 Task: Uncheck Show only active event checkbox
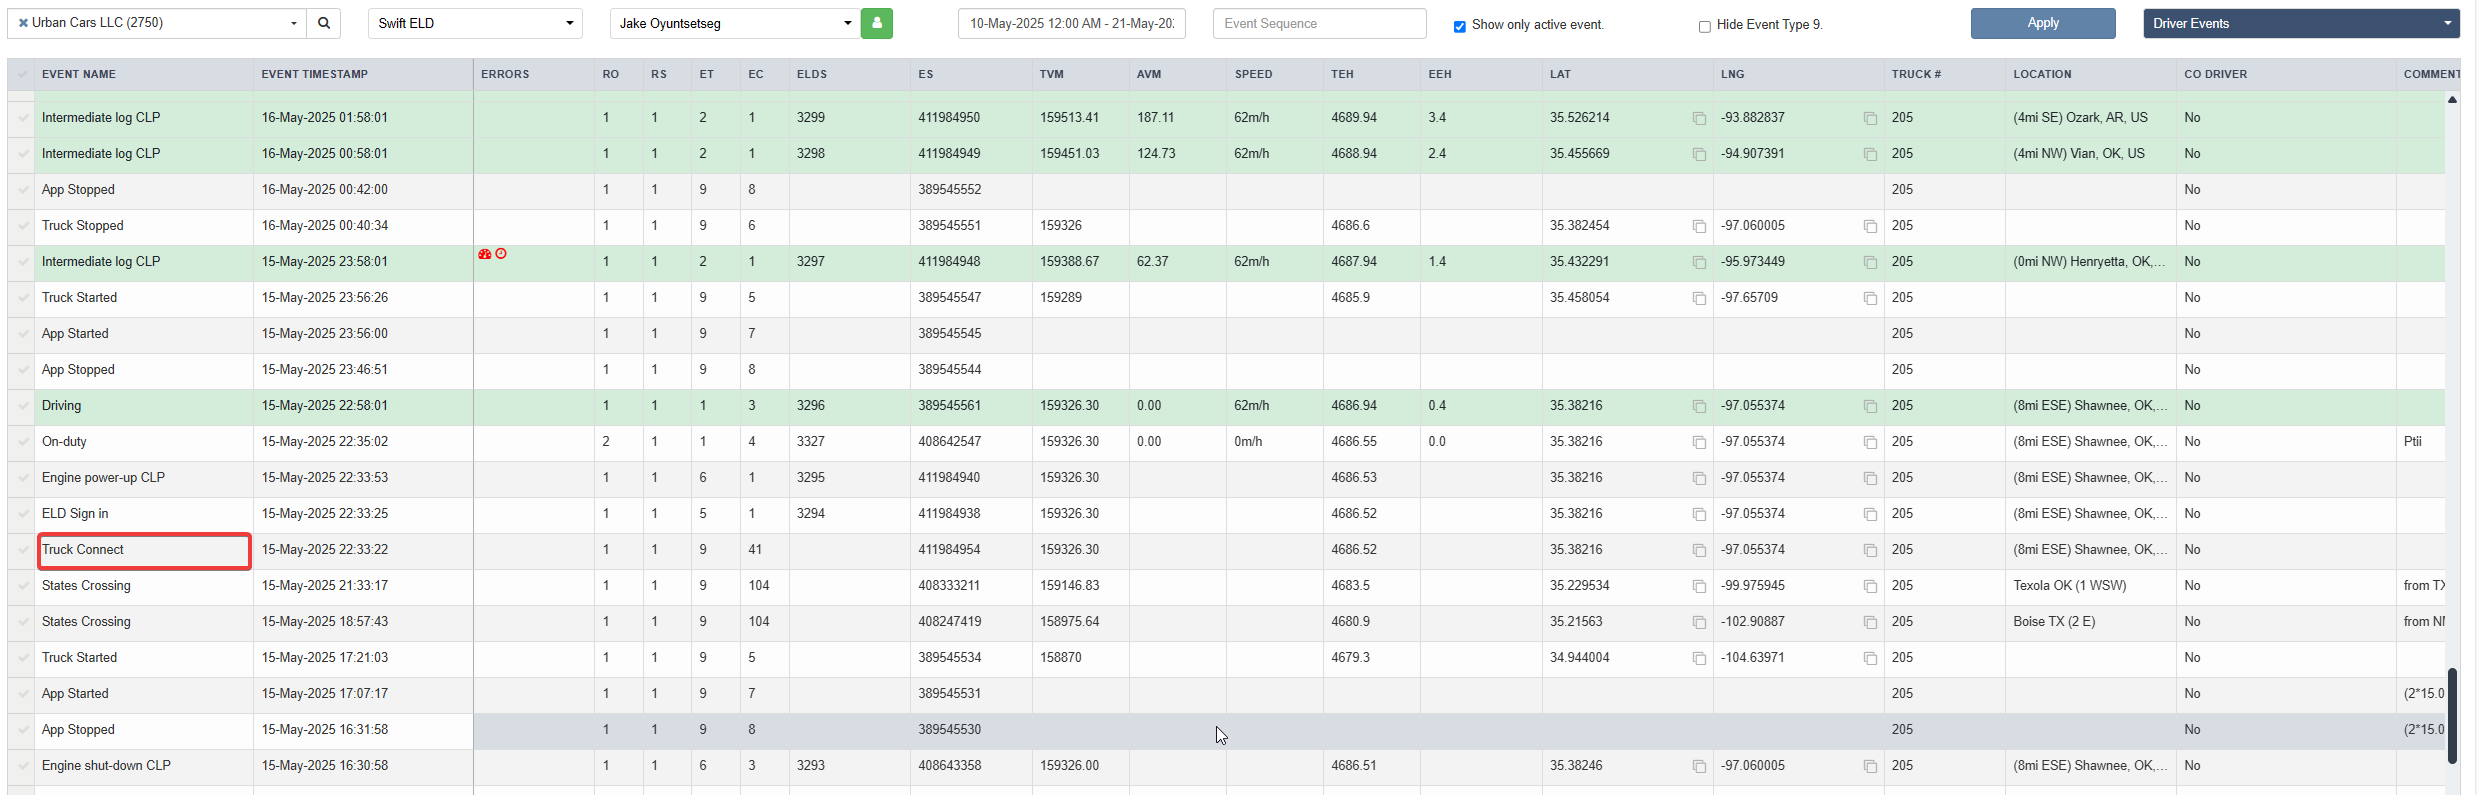click(1460, 26)
